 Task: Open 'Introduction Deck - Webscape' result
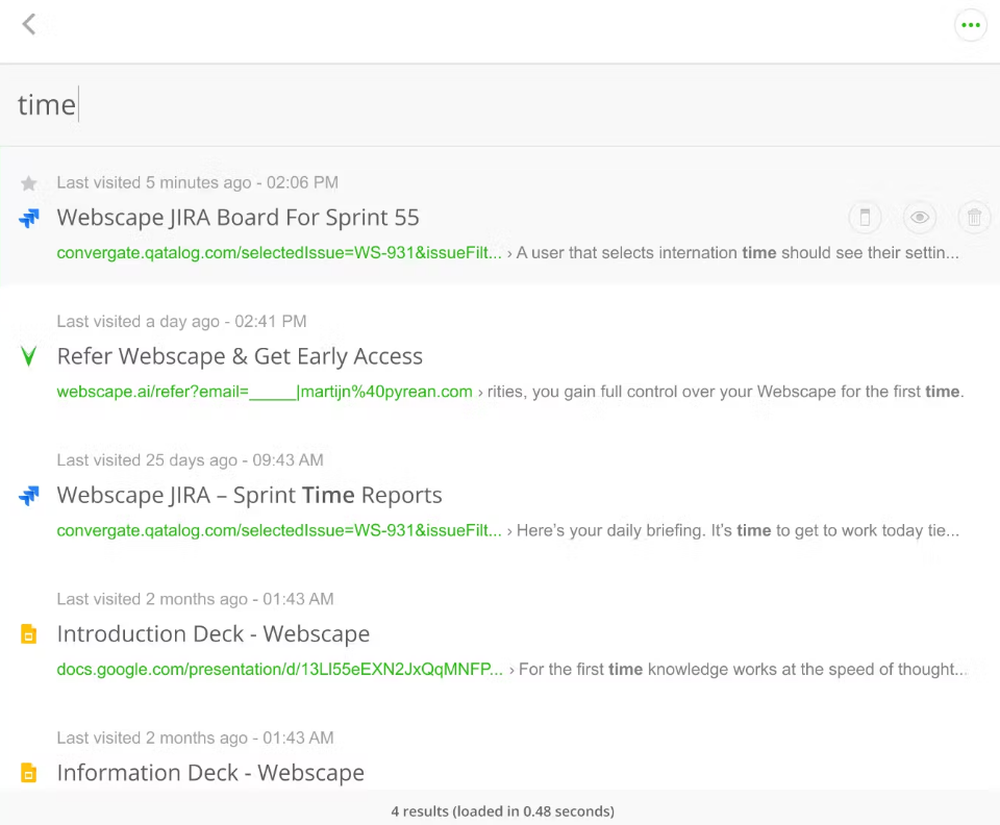pyautogui.click(x=213, y=634)
